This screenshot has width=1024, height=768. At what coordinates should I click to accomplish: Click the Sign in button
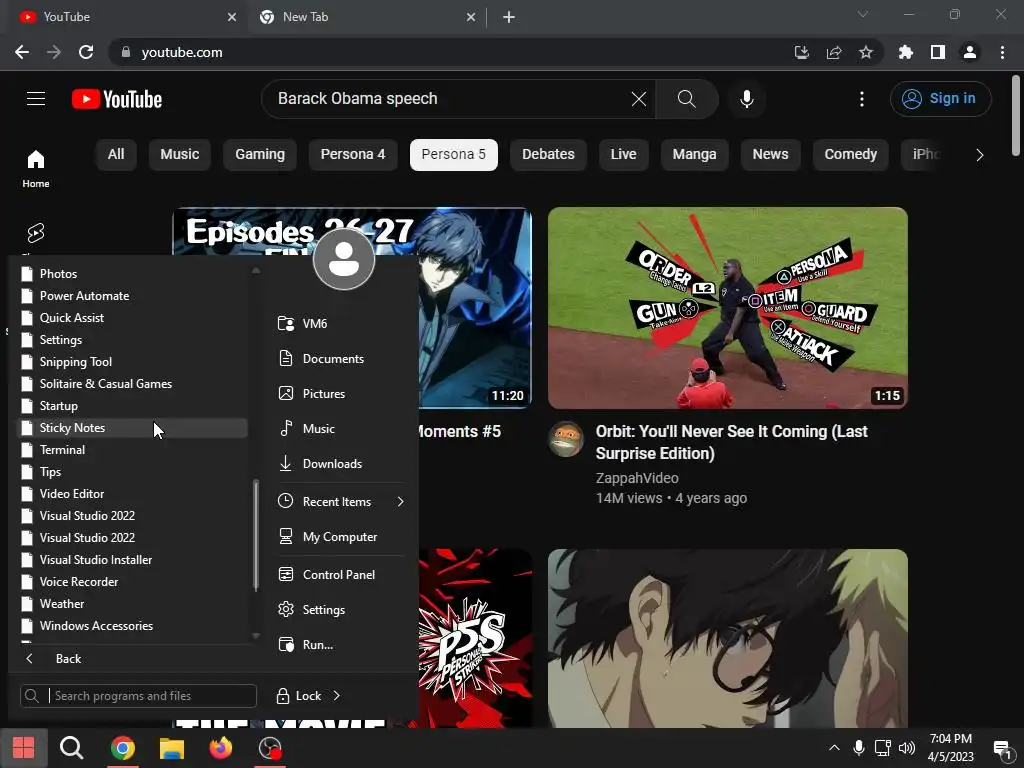[940, 99]
